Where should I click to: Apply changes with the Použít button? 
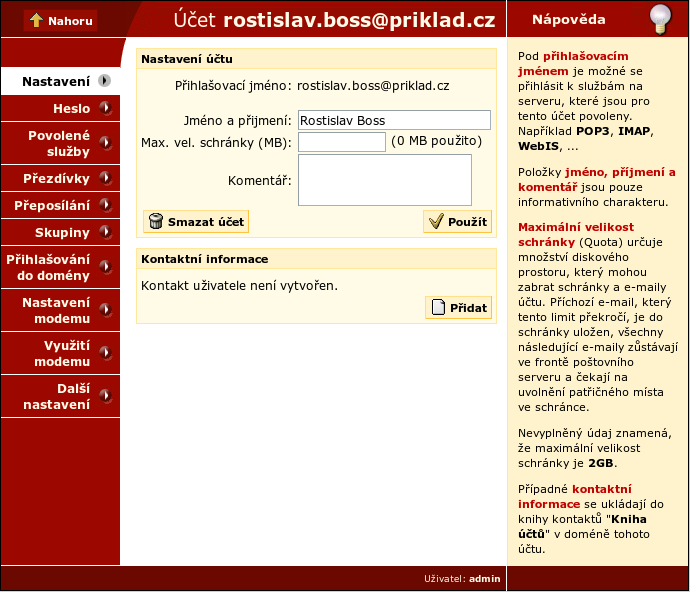pos(458,221)
